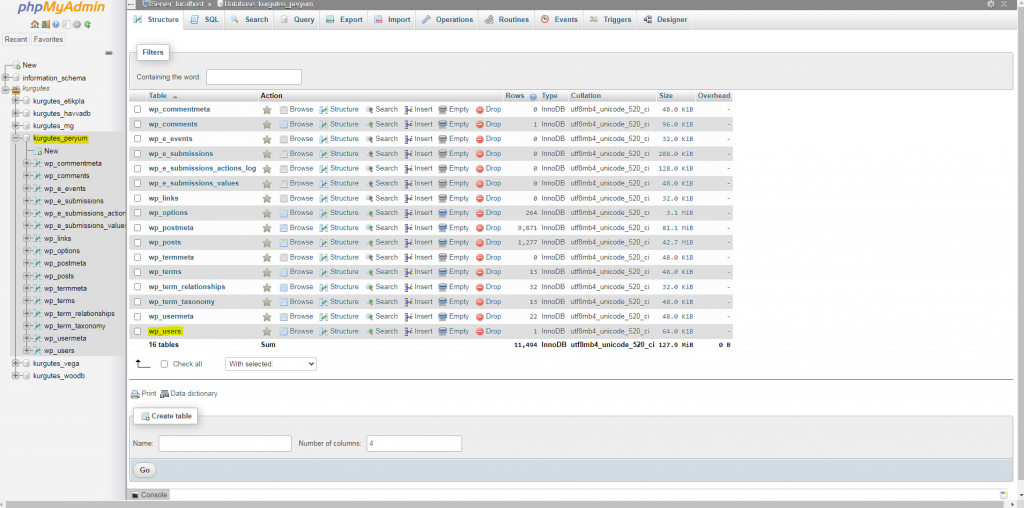
Task: Tick checkbox for wp_comments table
Action: 137,124
